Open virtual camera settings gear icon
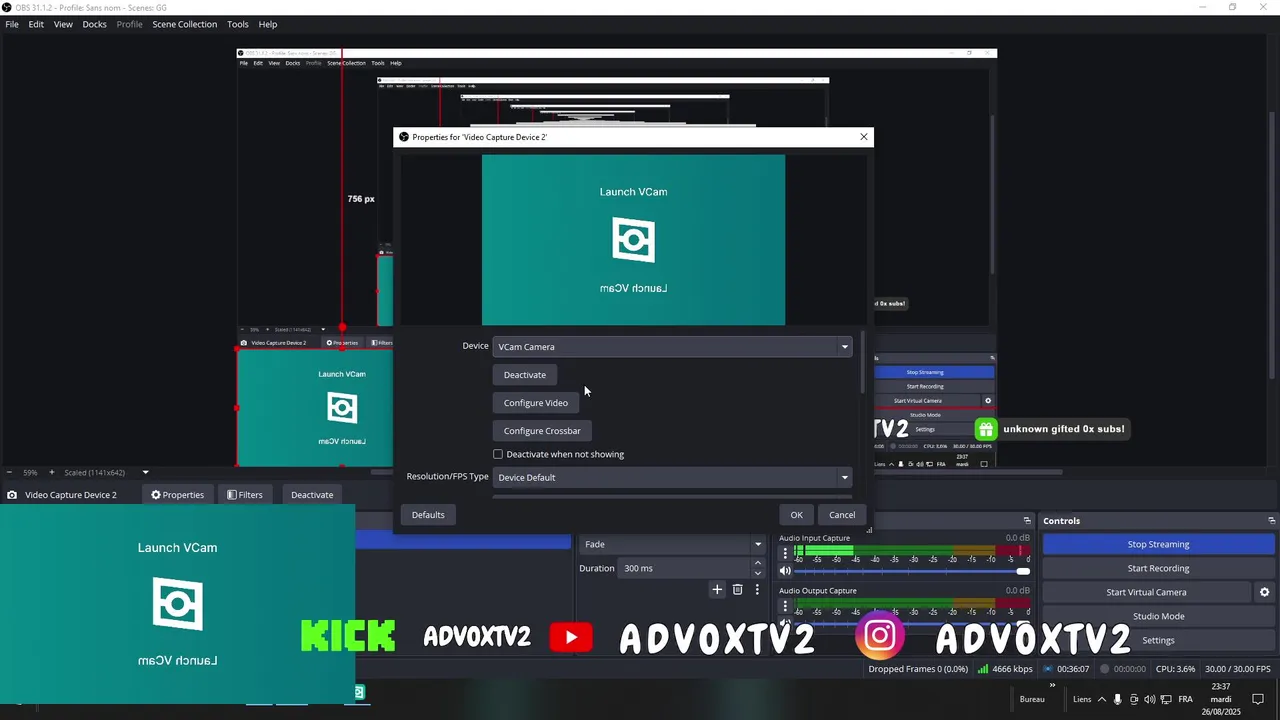Screen dimensions: 1280x720 click(x=1264, y=592)
